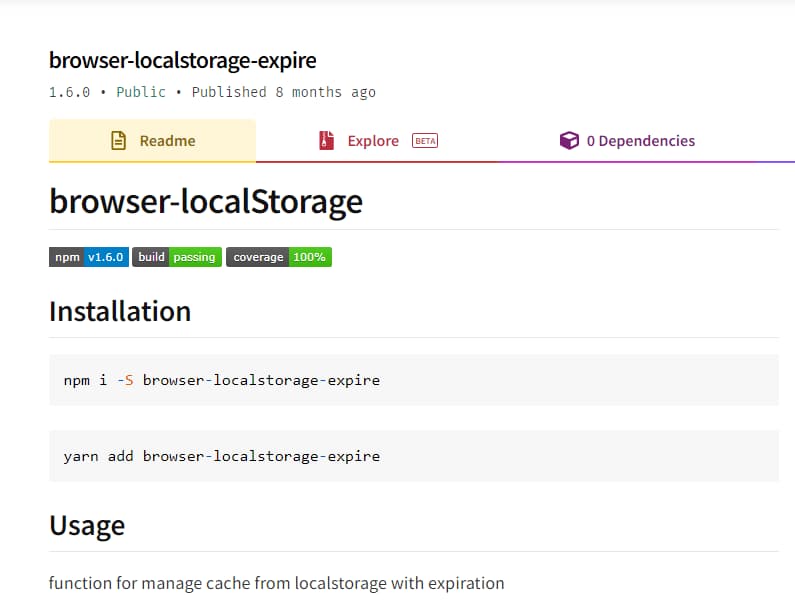Click the build passing badge

point(177,257)
